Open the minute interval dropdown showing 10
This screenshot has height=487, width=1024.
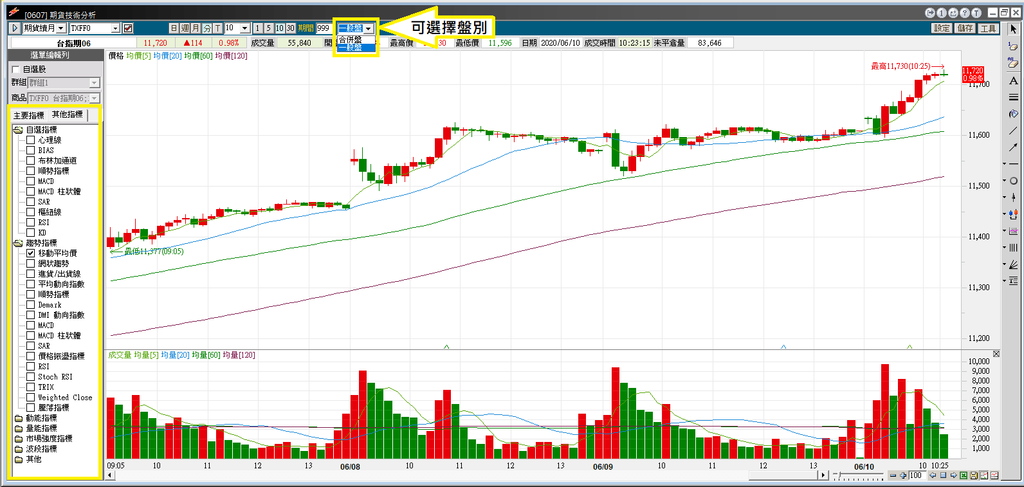click(245, 28)
